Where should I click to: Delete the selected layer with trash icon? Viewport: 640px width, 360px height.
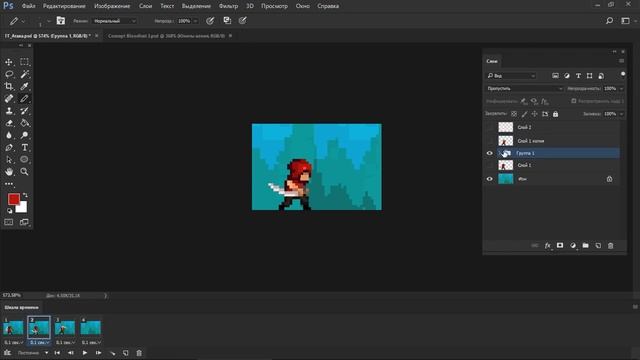pyautogui.click(x=611, y=246)
